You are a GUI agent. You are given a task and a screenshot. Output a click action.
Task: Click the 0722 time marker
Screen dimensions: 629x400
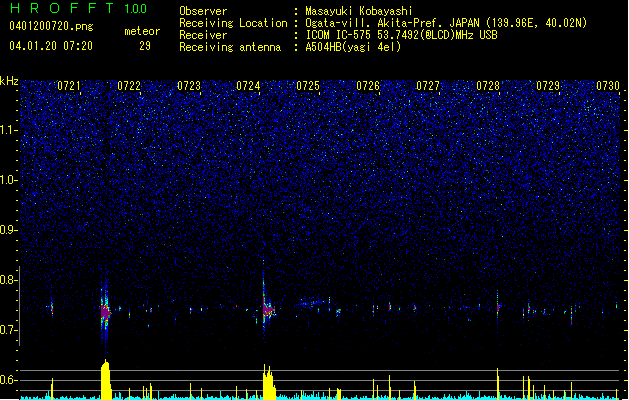coord(129,86)
